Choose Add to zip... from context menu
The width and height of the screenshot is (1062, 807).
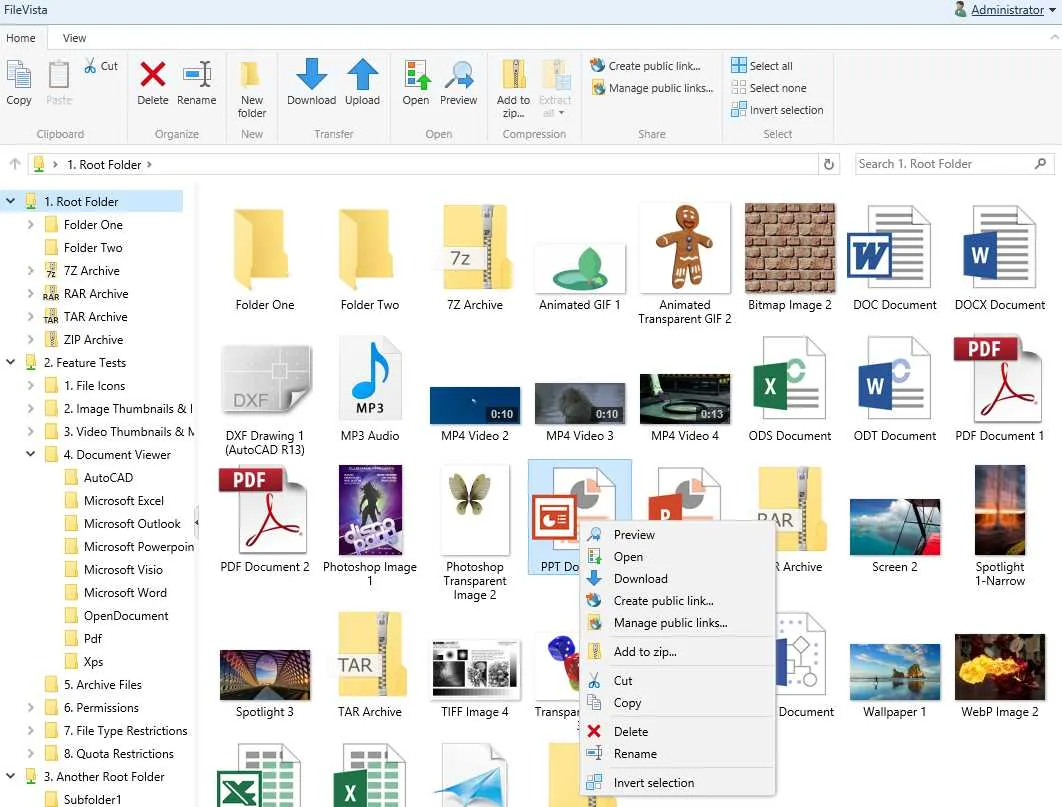(677, 651)
